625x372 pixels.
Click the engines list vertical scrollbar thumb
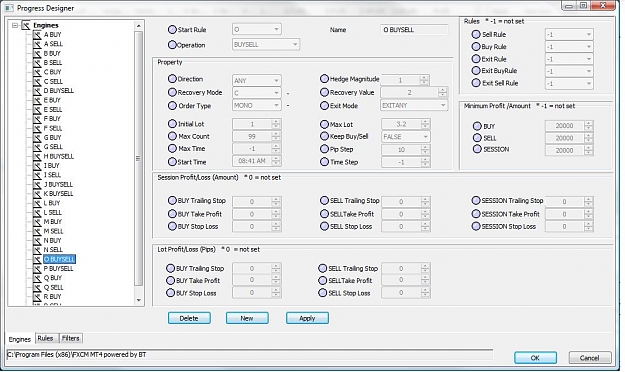pyautogui.click(x=138, y=158)
